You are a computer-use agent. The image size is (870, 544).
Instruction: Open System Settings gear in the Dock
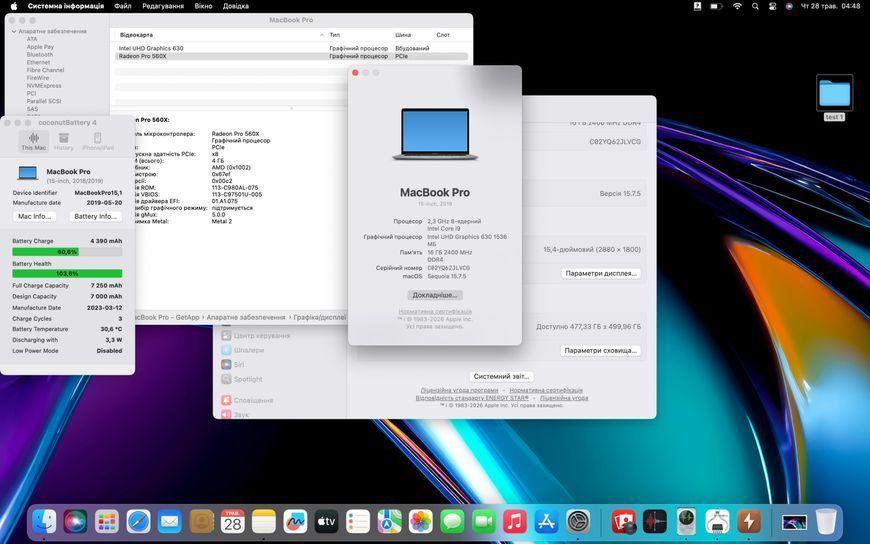pos(578,522)
